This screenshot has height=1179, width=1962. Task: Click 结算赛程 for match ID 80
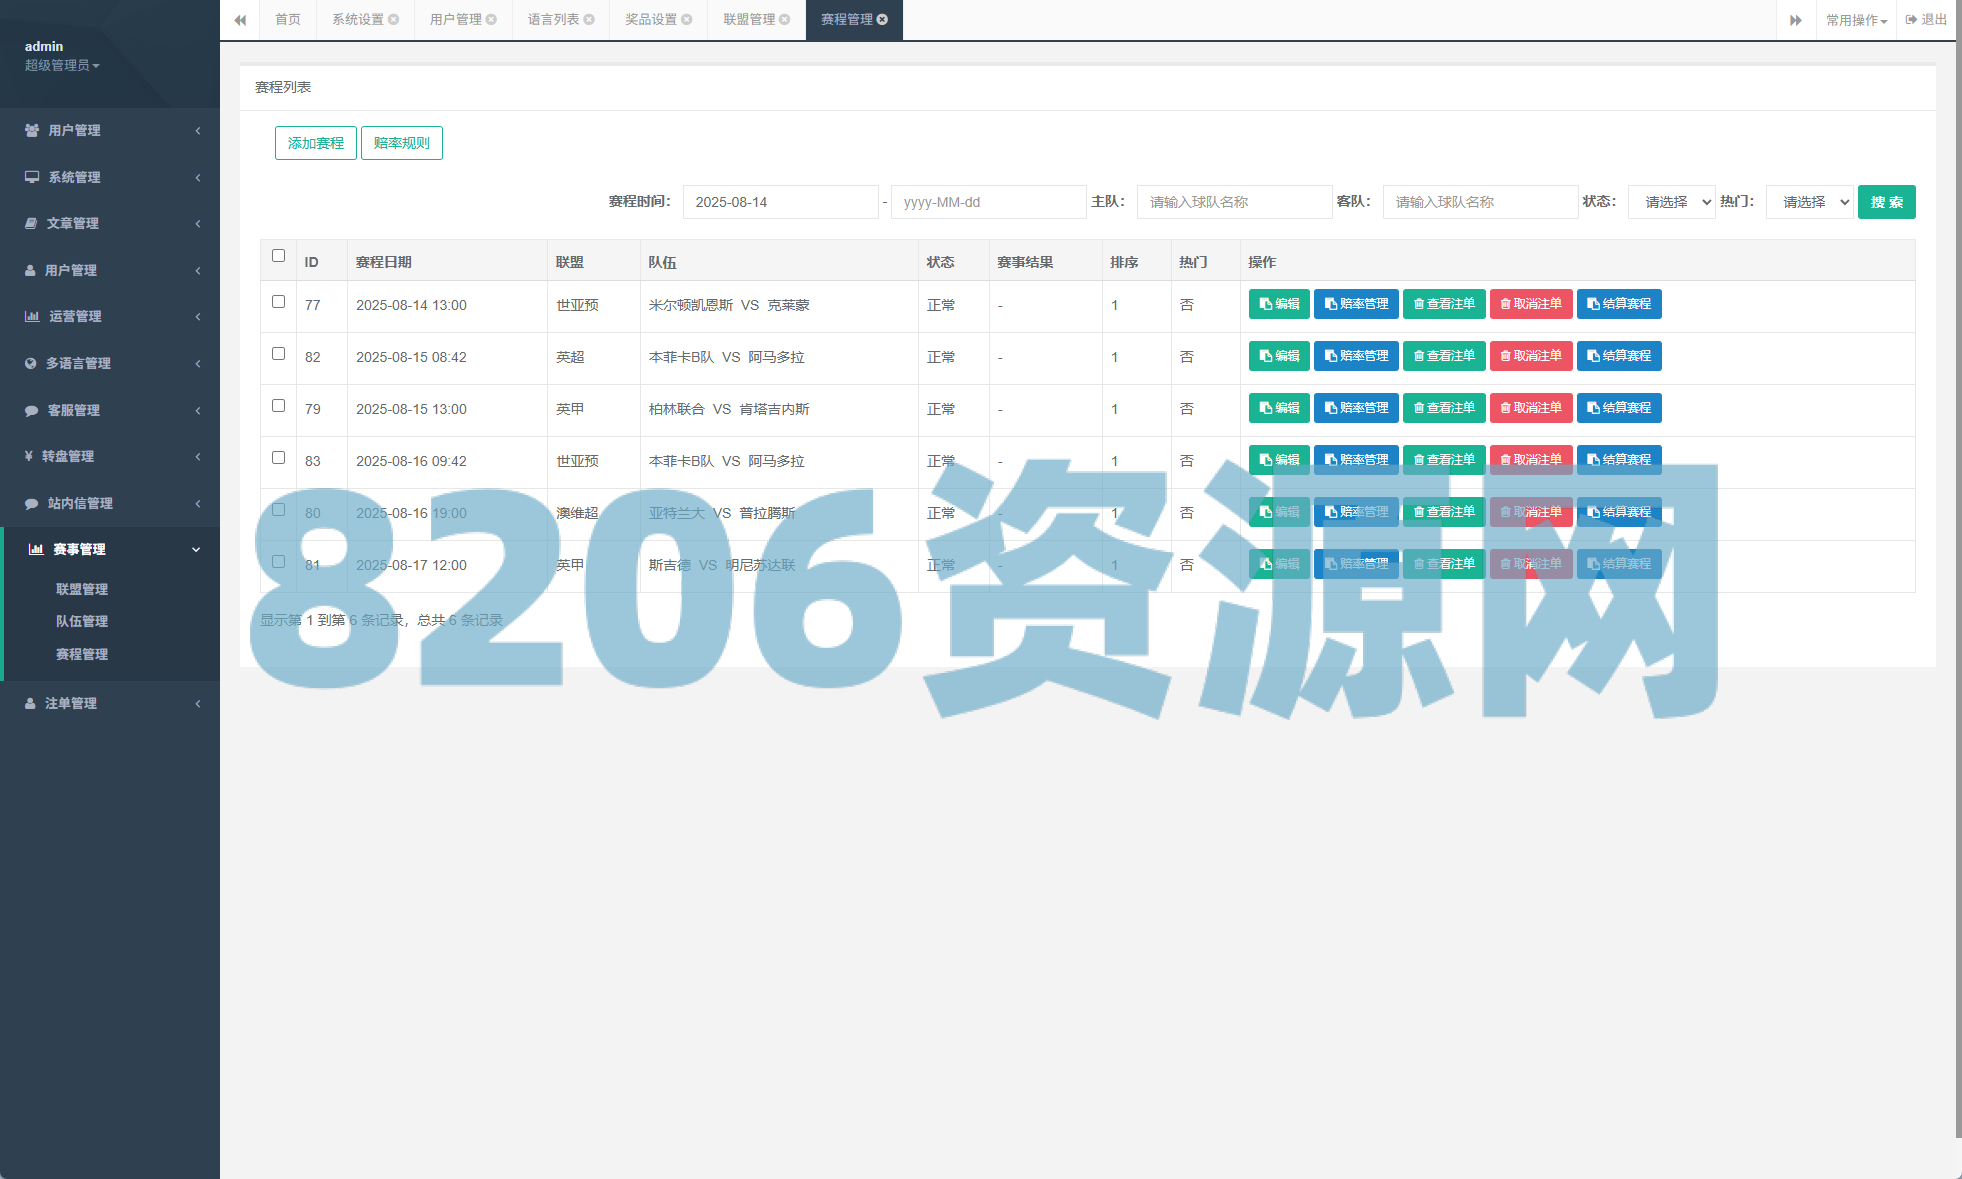1619,512
